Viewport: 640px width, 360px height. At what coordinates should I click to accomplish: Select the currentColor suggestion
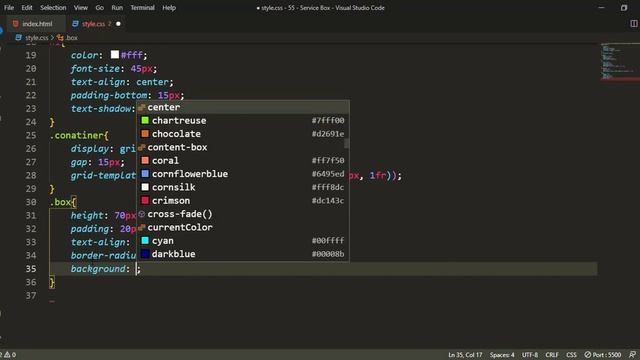tap(243, 227)
